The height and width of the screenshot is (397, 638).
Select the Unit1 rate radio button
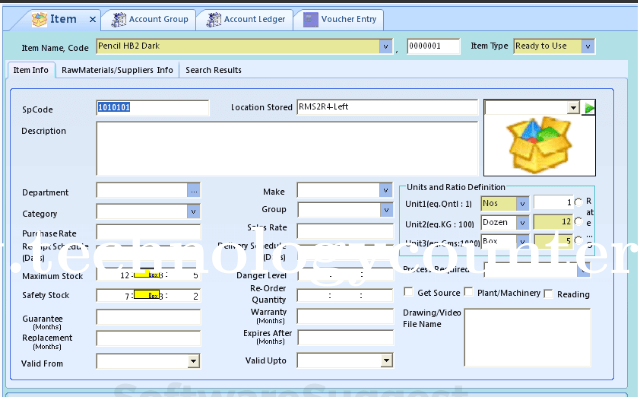pos(579,202)
